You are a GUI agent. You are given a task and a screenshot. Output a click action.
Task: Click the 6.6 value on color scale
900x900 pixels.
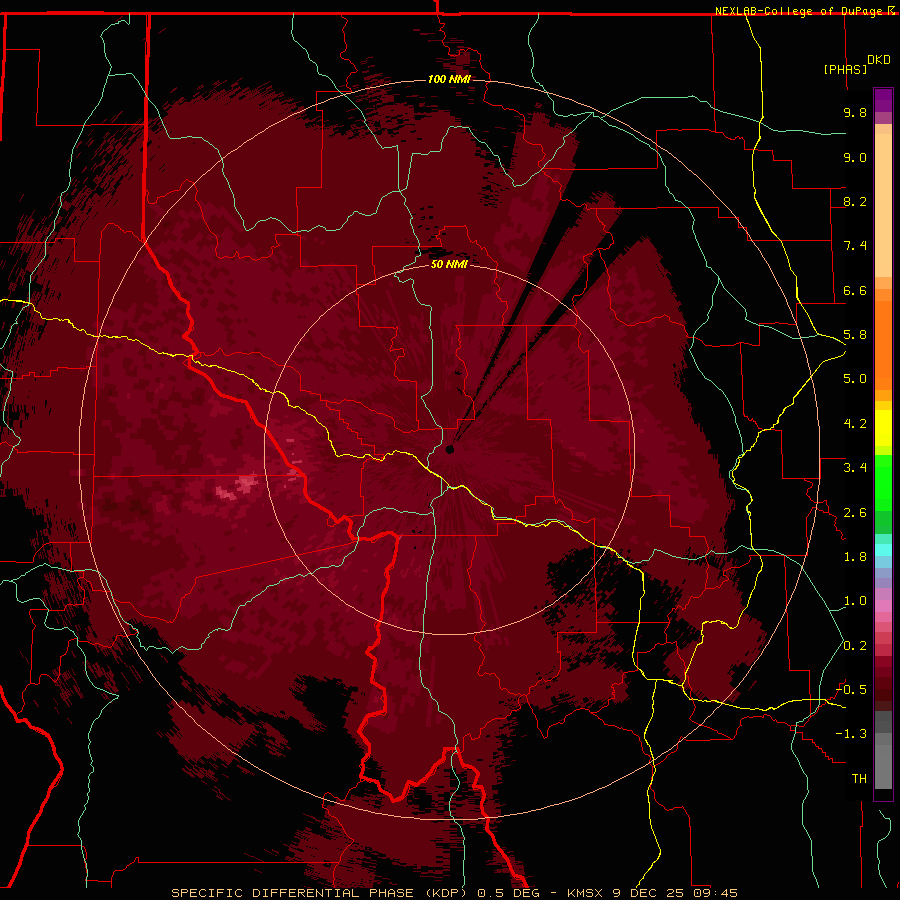[x=855, y=290]
